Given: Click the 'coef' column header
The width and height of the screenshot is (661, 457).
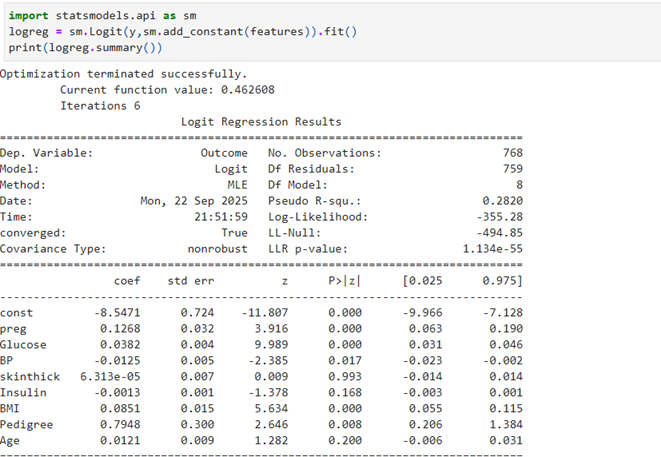Looking at the screenshot, I should [127, 282].
